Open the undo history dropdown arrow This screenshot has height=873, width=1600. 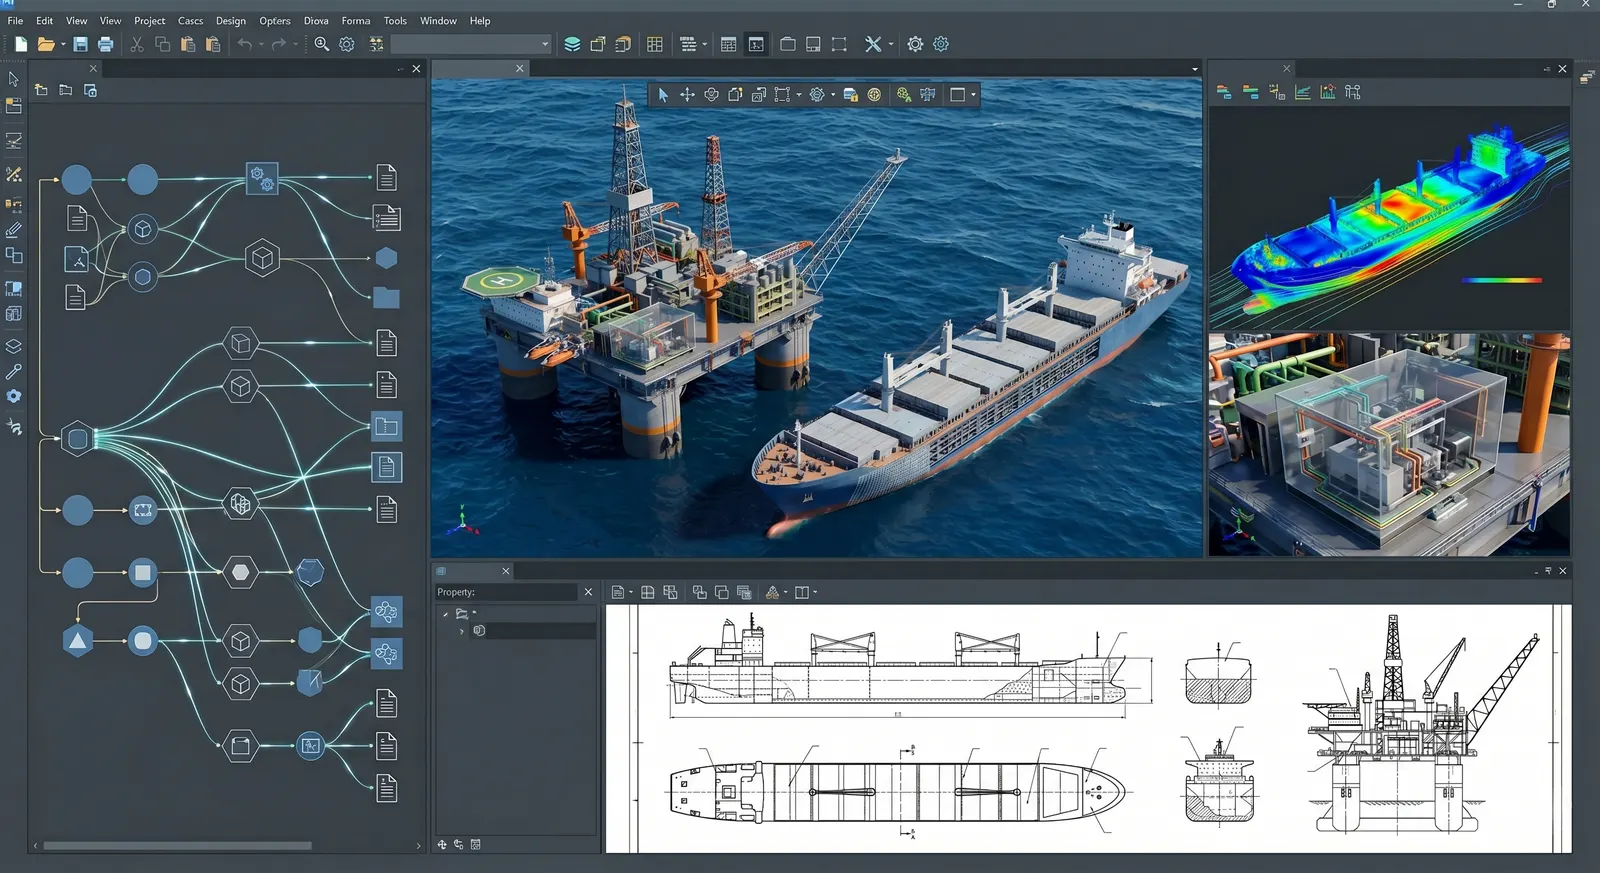261,44
